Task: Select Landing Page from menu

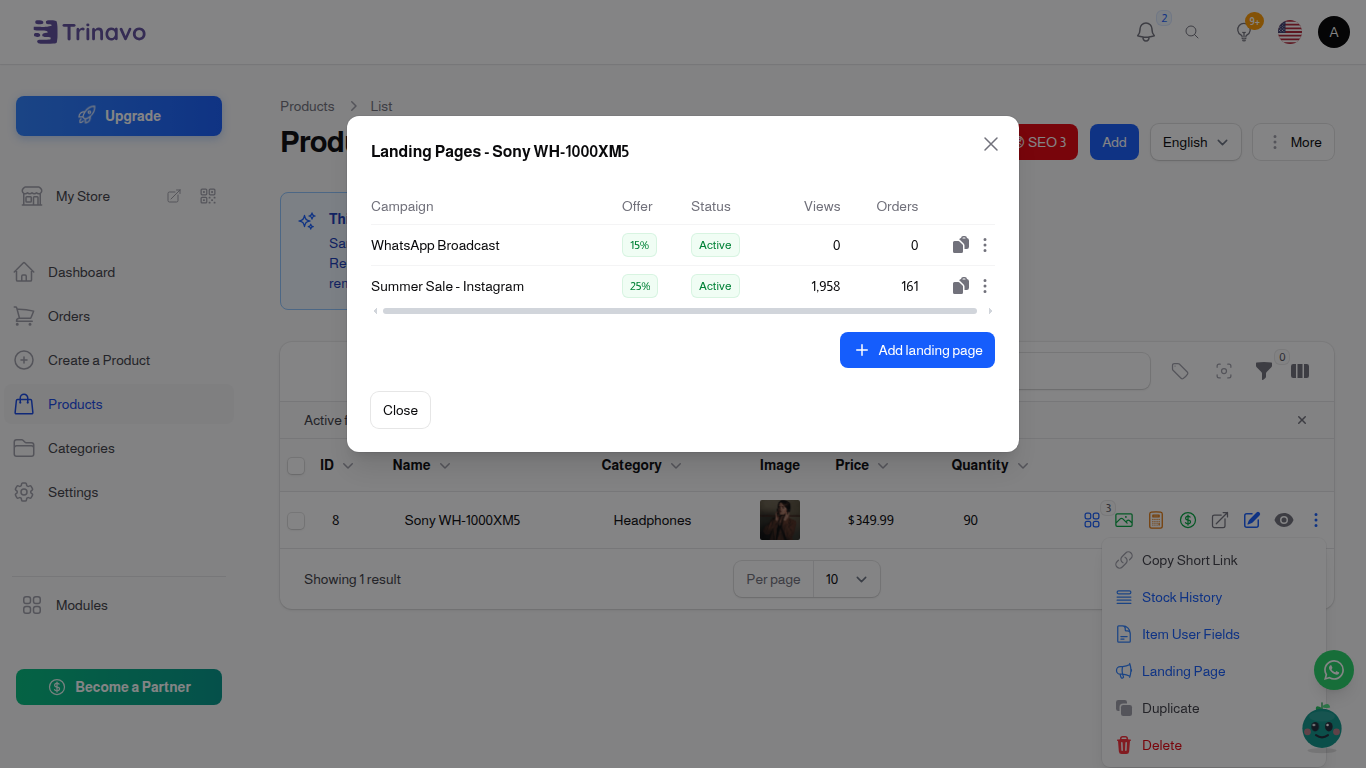Action: (x=1214, y=671)
